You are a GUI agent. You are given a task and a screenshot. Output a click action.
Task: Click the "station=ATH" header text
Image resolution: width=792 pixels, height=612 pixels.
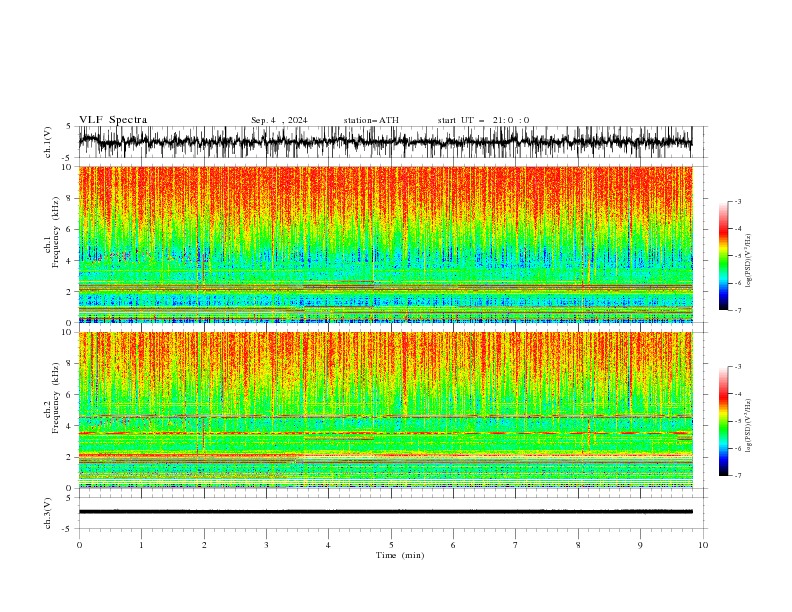(x=371, y=120)
